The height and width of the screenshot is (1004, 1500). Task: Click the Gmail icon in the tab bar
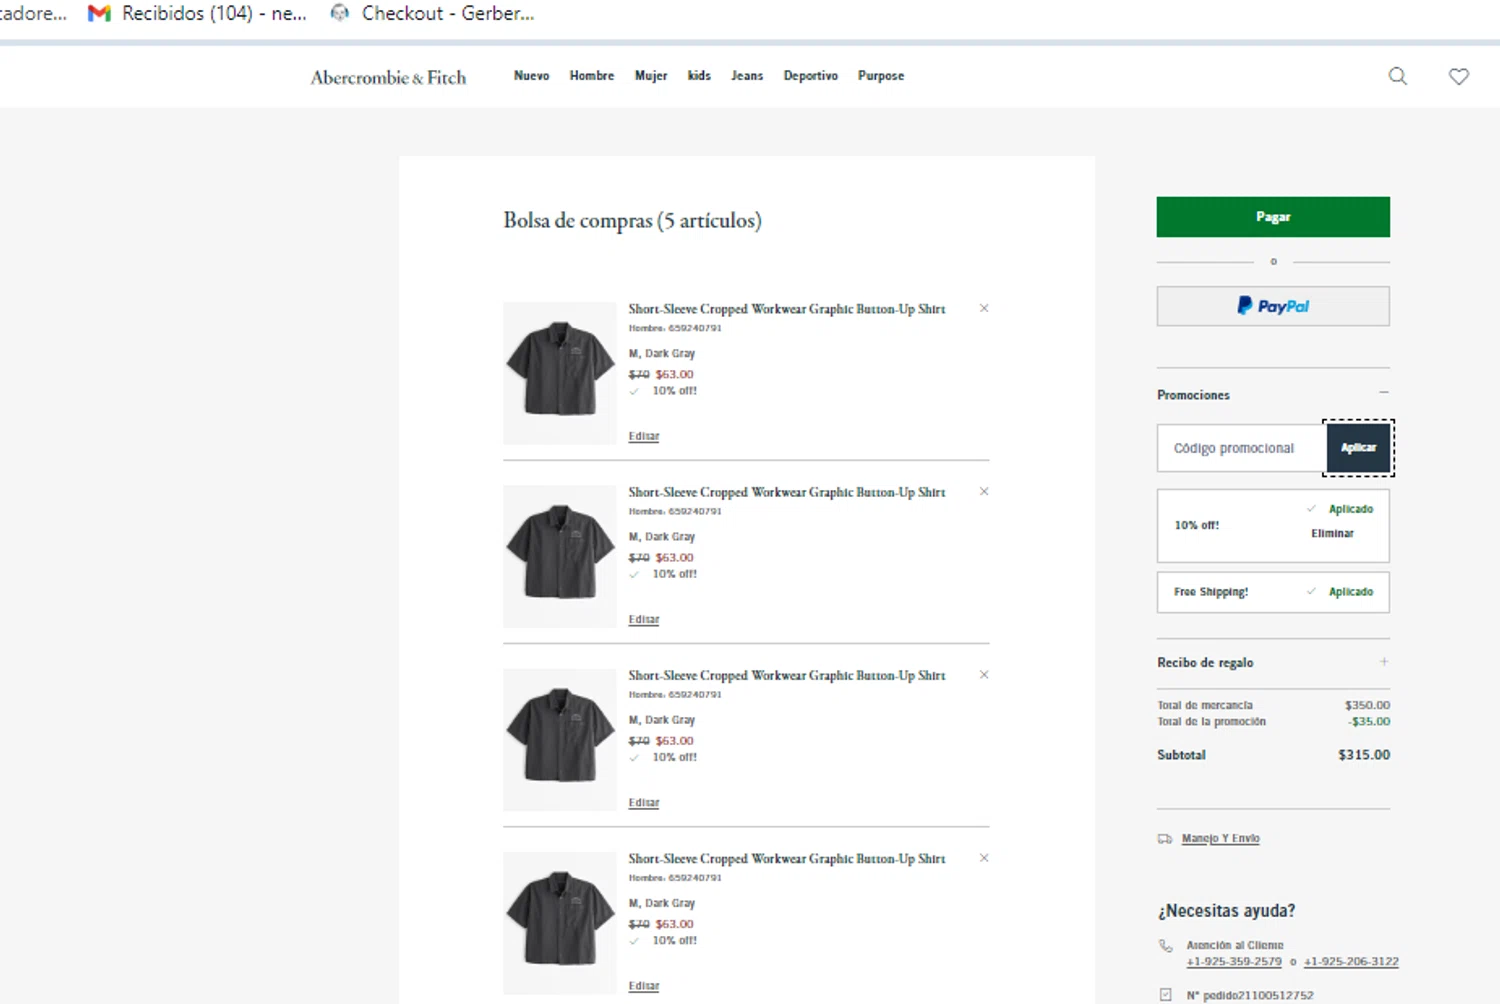click(99, 13)
